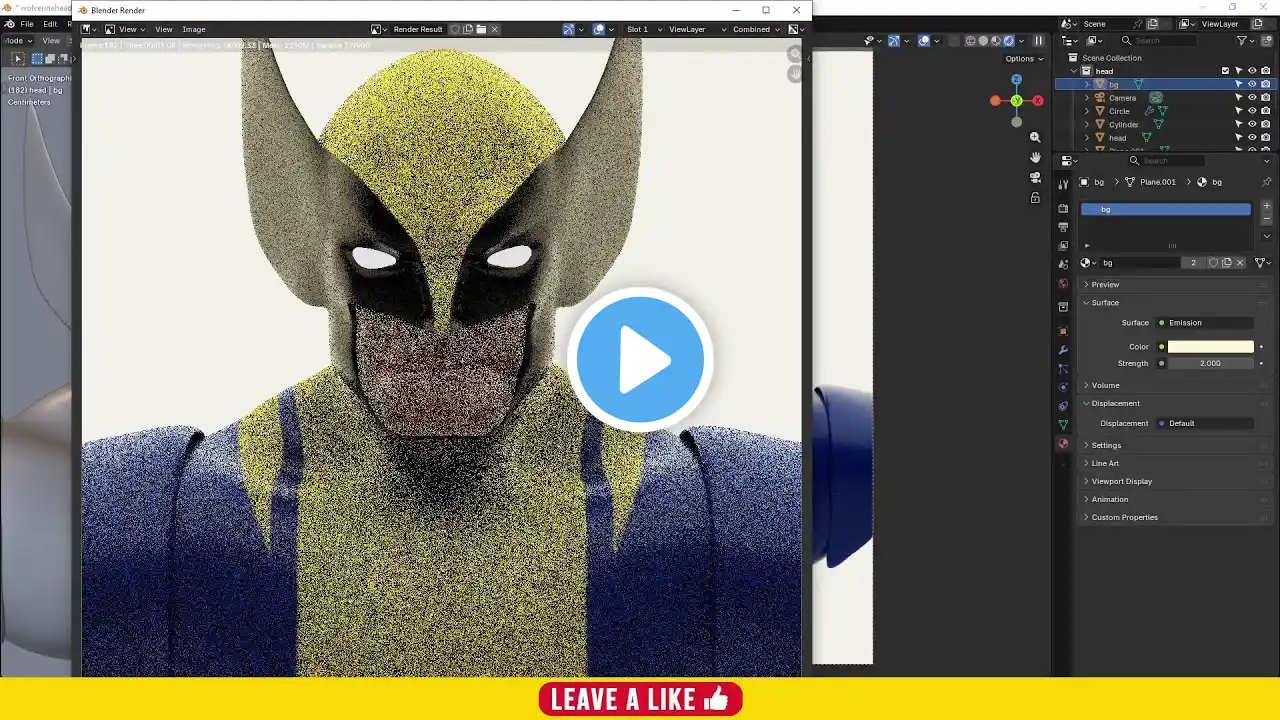Add a new material slot with plus
The height and width of the screenshot is (720, 1280).
coord(1267,206)
